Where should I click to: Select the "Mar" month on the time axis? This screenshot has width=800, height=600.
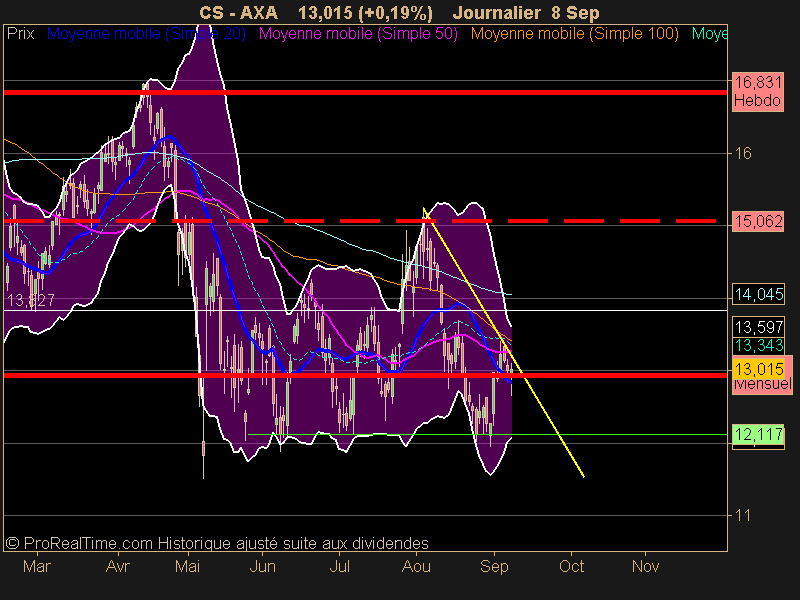pos(37,566)
